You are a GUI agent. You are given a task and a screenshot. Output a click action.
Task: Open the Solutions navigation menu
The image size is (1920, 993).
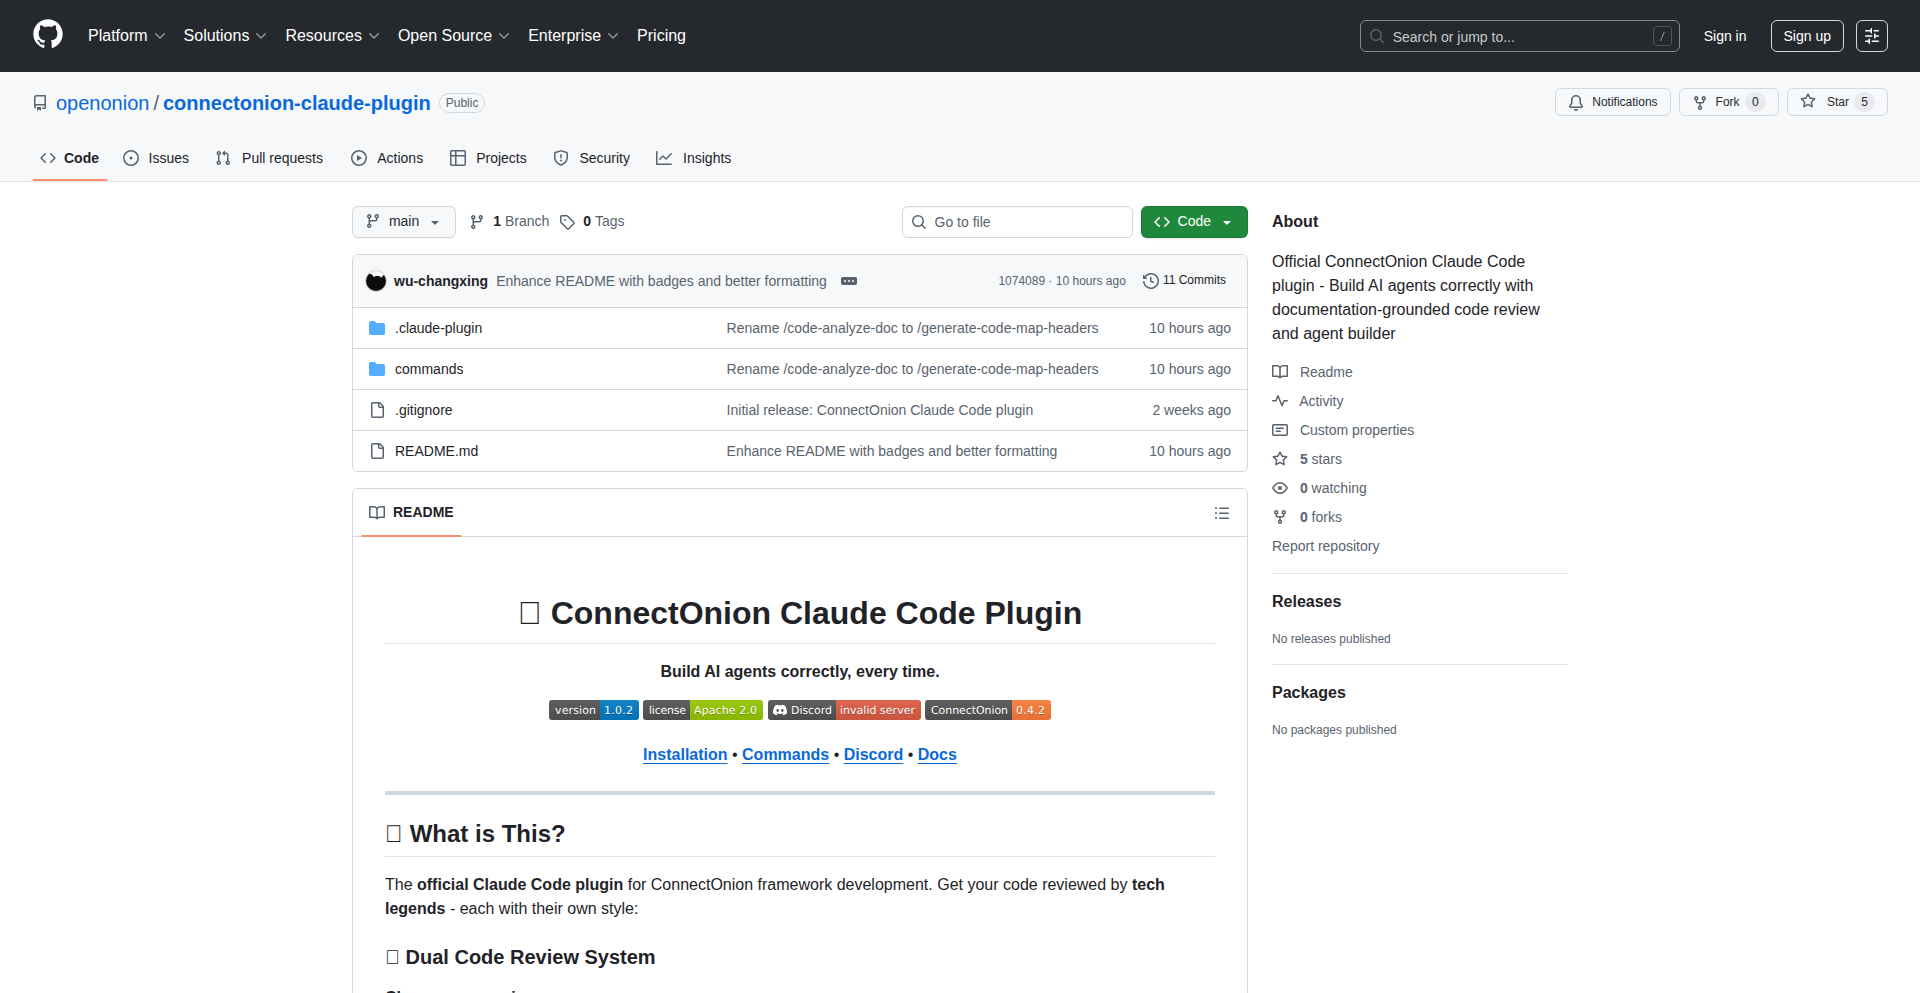click(224, 36)
